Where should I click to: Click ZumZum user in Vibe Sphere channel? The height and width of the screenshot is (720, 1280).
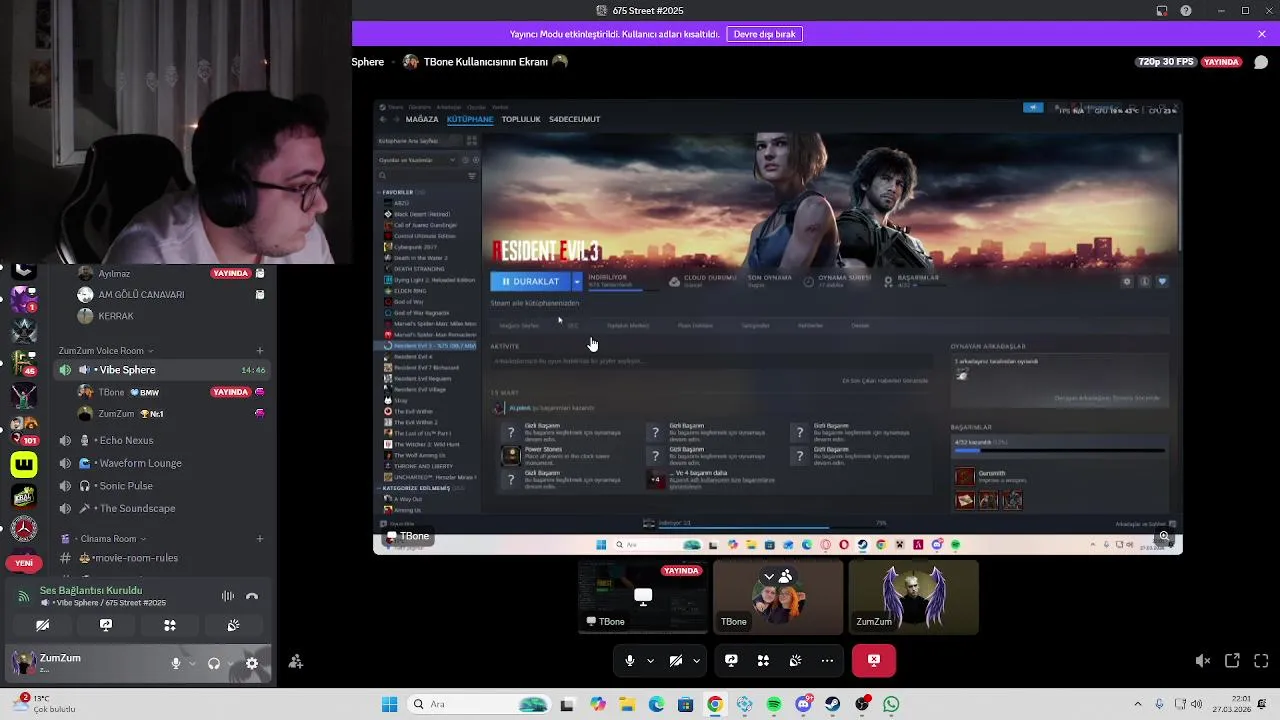click(170, 414)
